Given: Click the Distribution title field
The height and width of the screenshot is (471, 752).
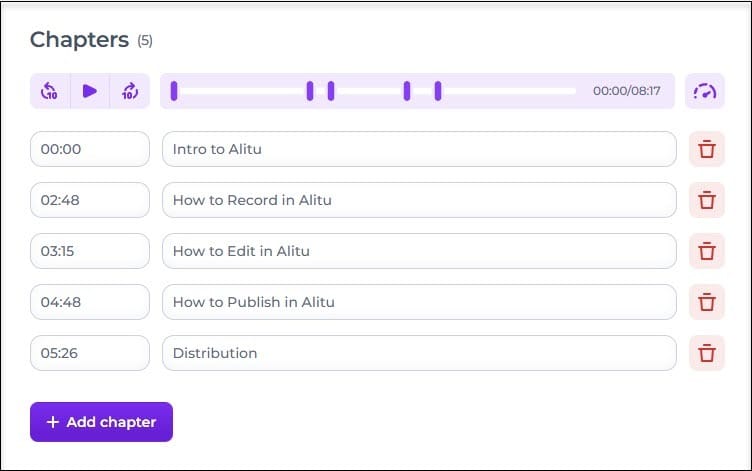Looking at the screenshot, I should pos(419,353).
